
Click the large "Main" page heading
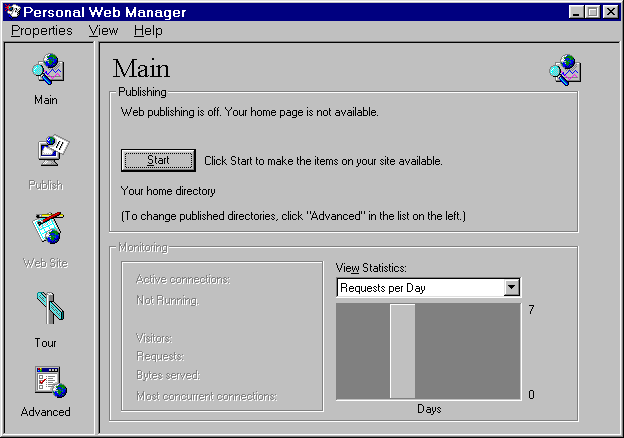click(141, 68)
